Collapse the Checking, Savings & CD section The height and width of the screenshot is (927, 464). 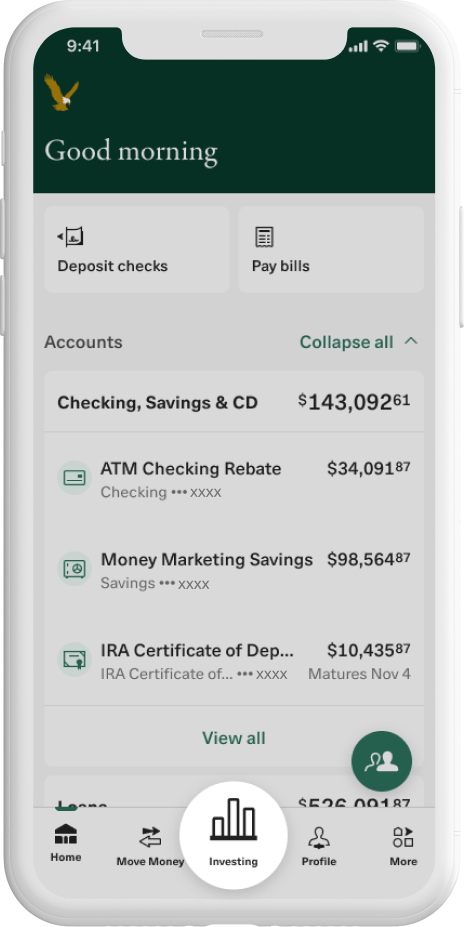point(234,402)
